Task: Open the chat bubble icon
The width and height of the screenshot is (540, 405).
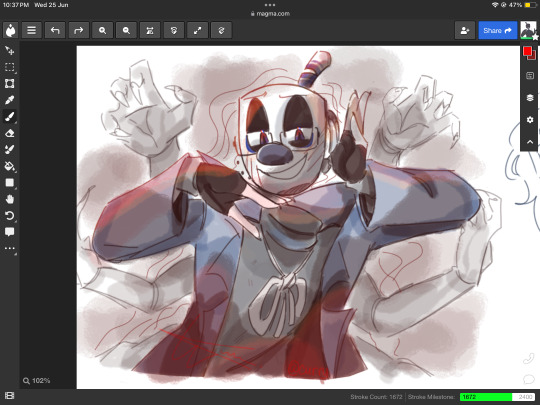Action: 528,380
